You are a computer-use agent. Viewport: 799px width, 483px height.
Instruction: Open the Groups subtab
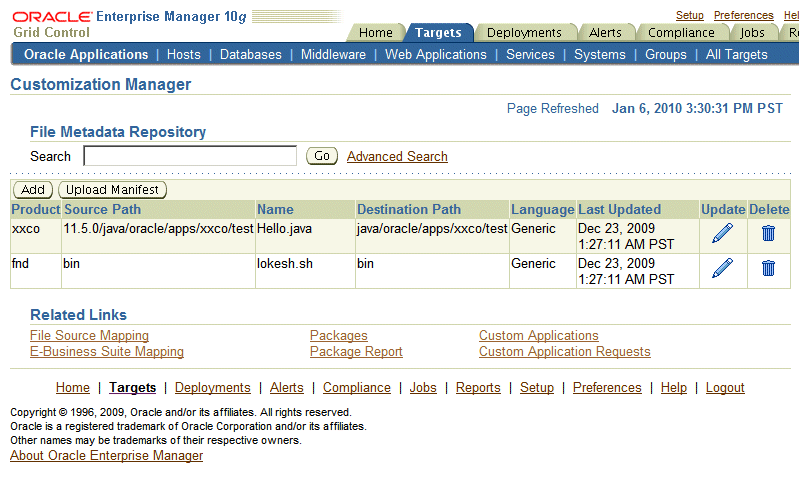(665, 55)
